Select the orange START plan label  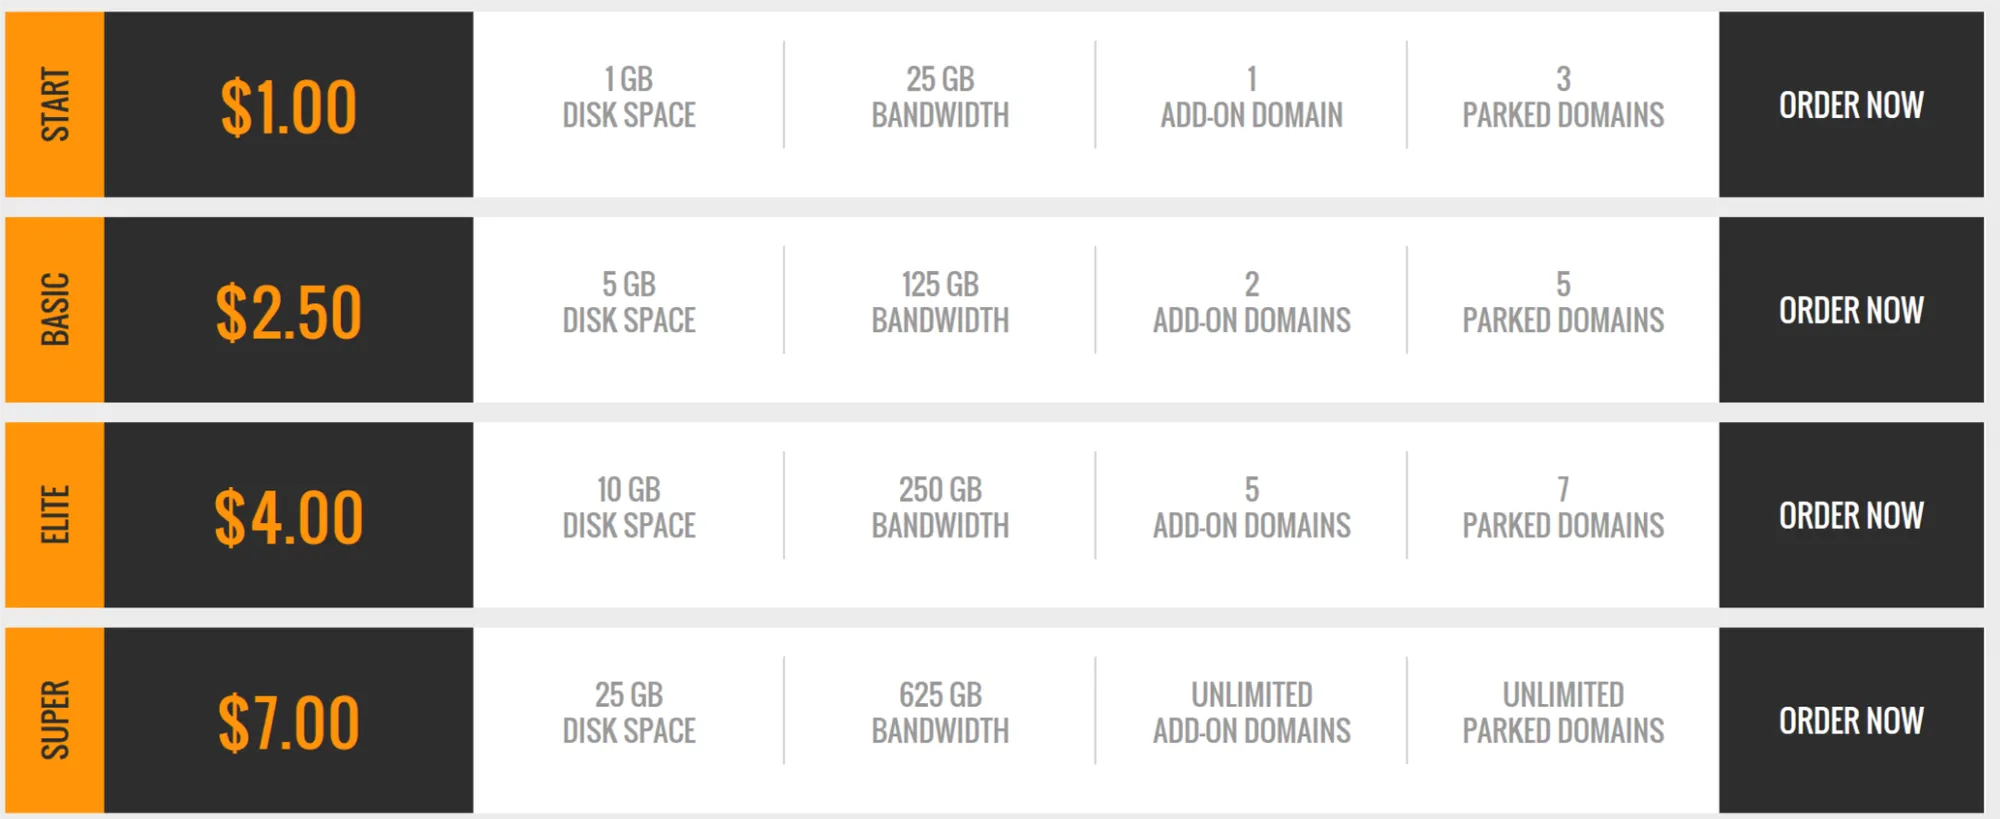[55, 105]
